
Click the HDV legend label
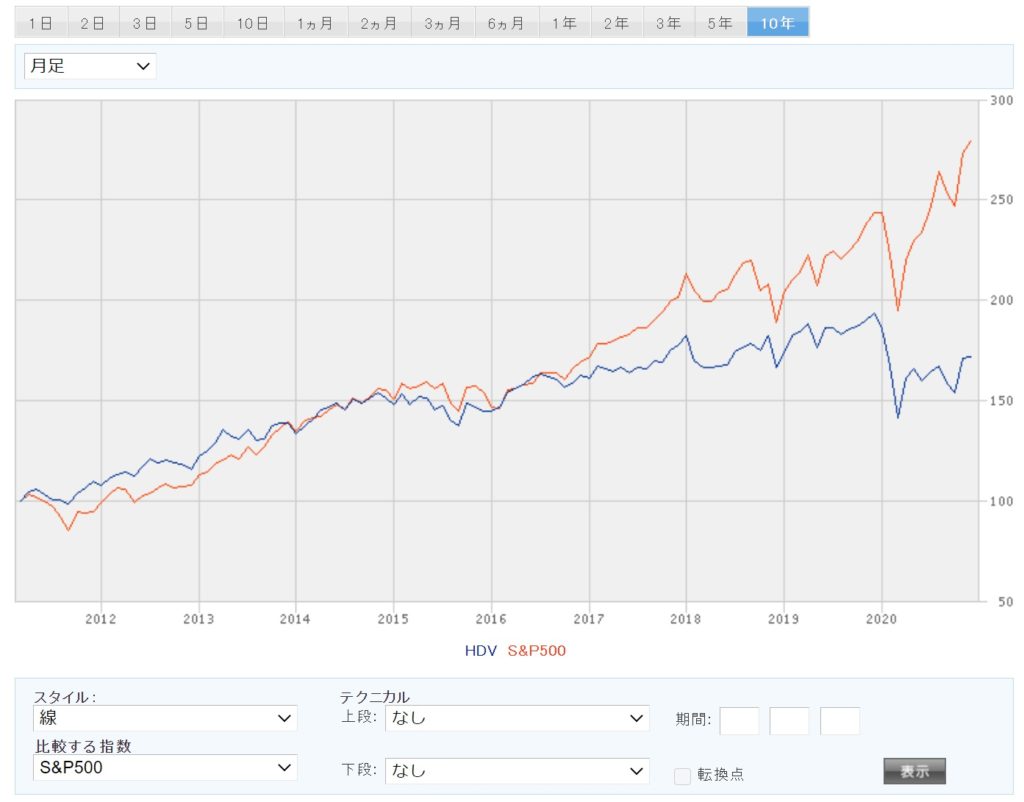pos(481,650)
